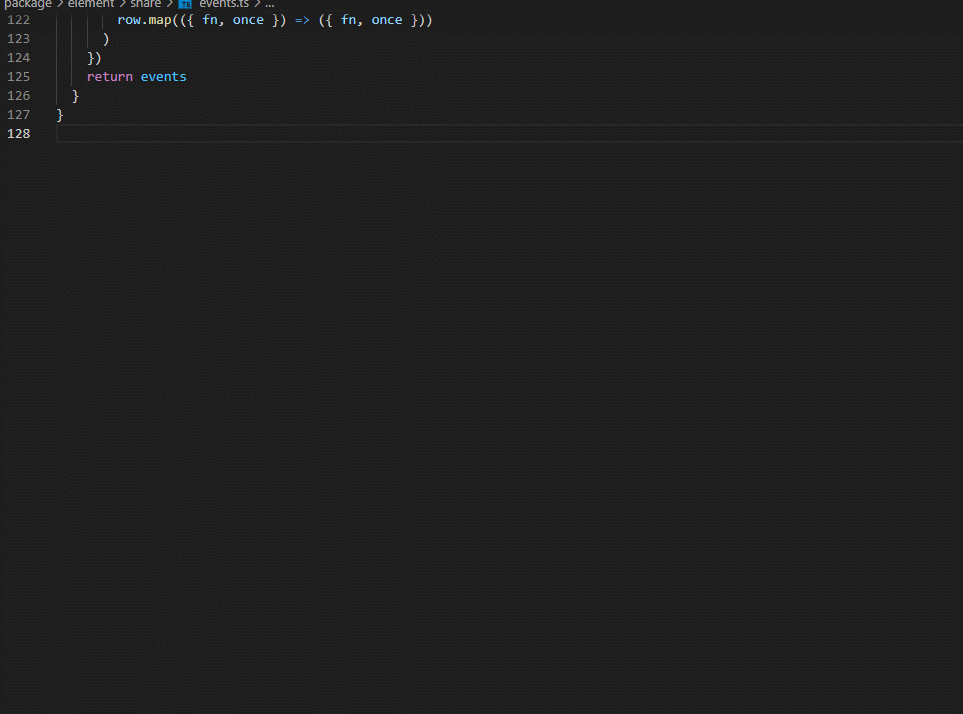Viewport: 963px width, 714px height.
Task: Click the "fn" parameter in the map callback
Action: click(211, 19)
